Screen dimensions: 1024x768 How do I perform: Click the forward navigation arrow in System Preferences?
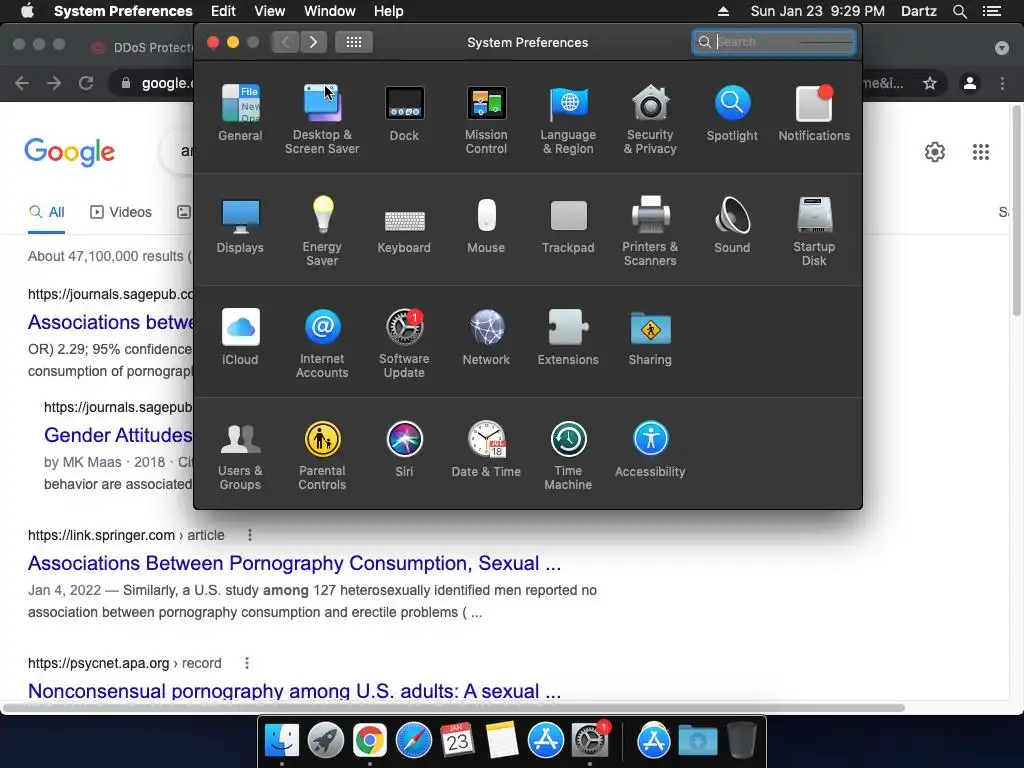click(313, 42)
